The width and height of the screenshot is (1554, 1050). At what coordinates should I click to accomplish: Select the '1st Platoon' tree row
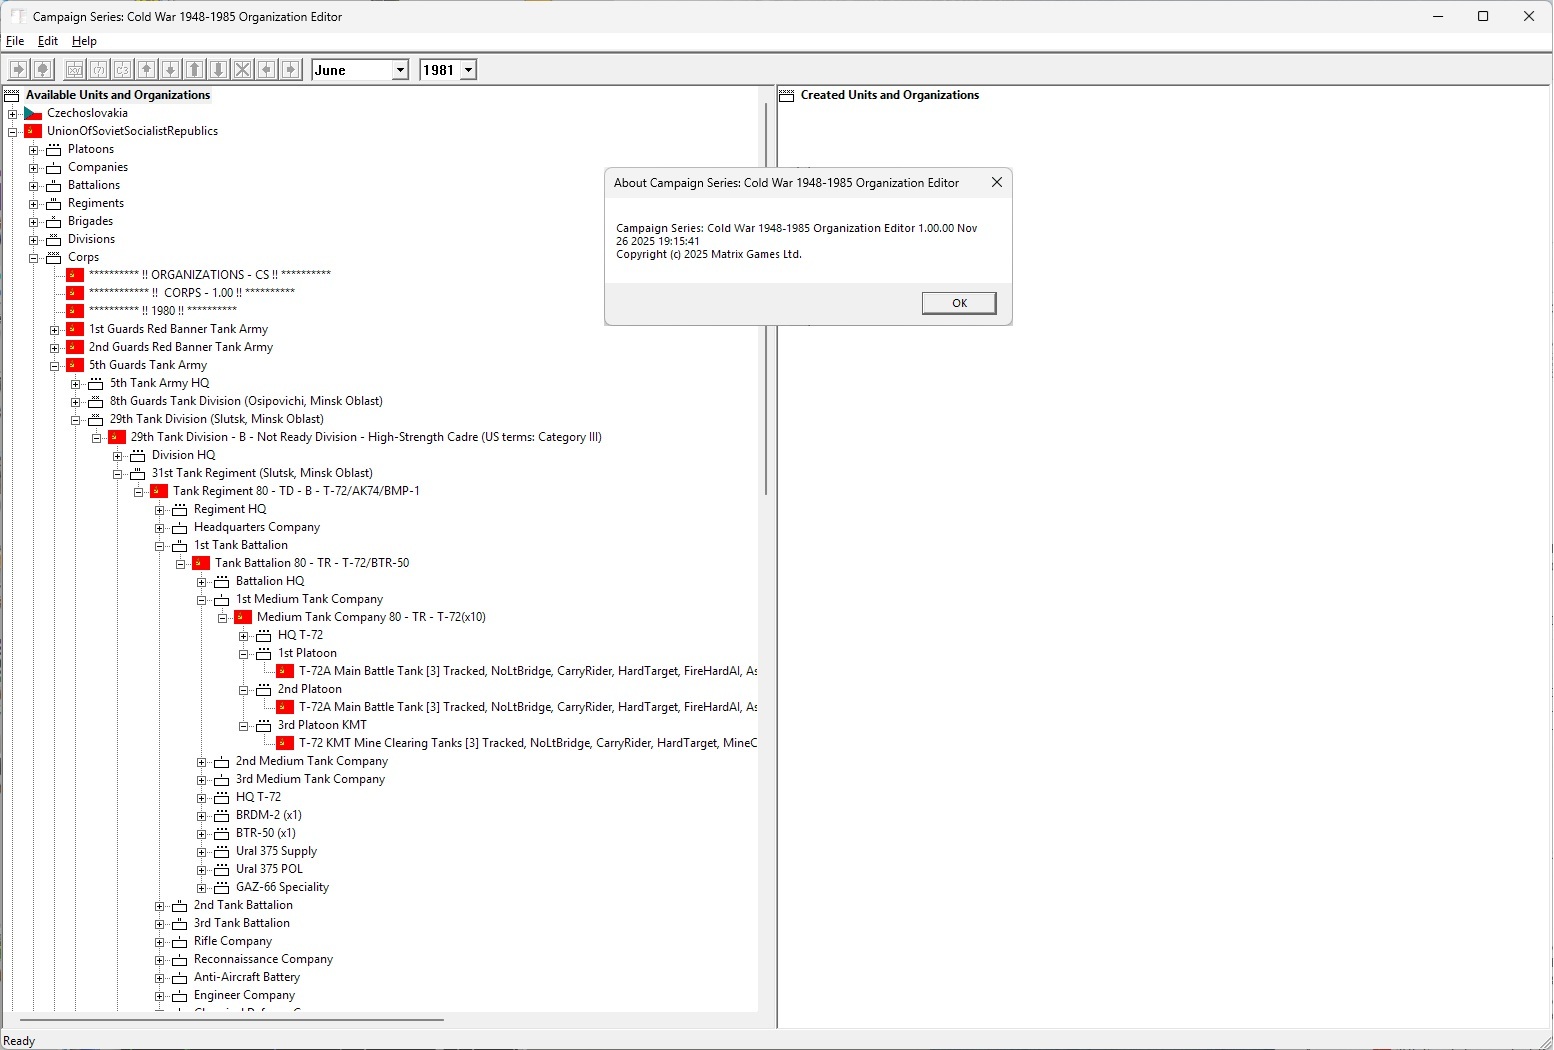pyautogui.click(x=307, y=653)
